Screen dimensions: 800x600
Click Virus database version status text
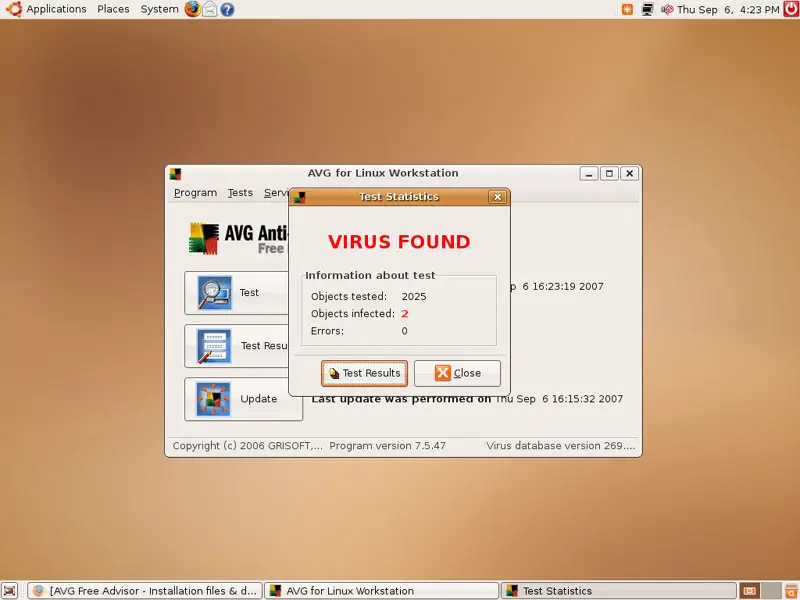point(561,446)
